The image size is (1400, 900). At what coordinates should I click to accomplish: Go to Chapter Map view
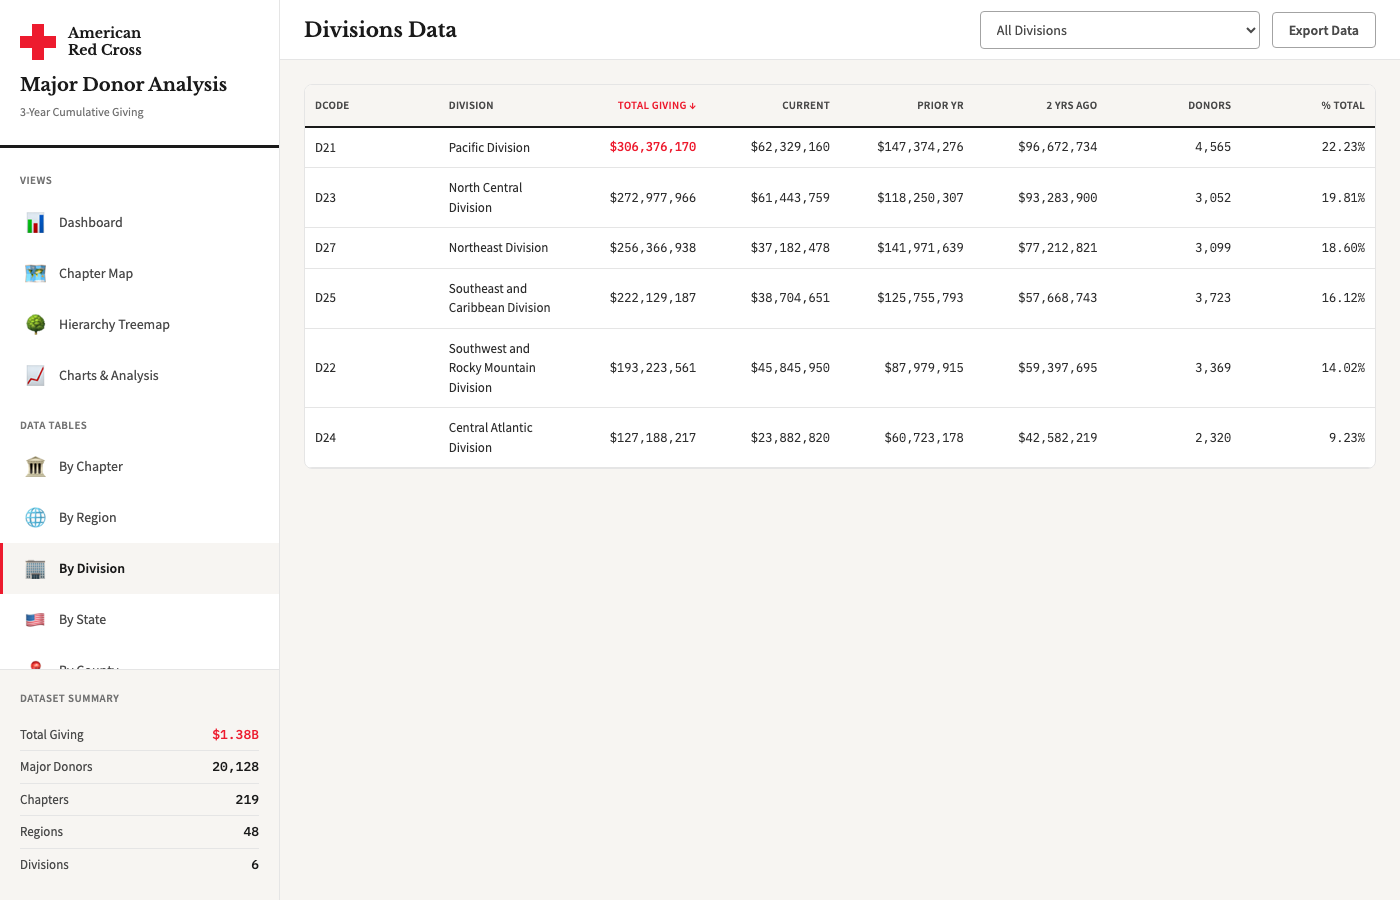[140, 274]
